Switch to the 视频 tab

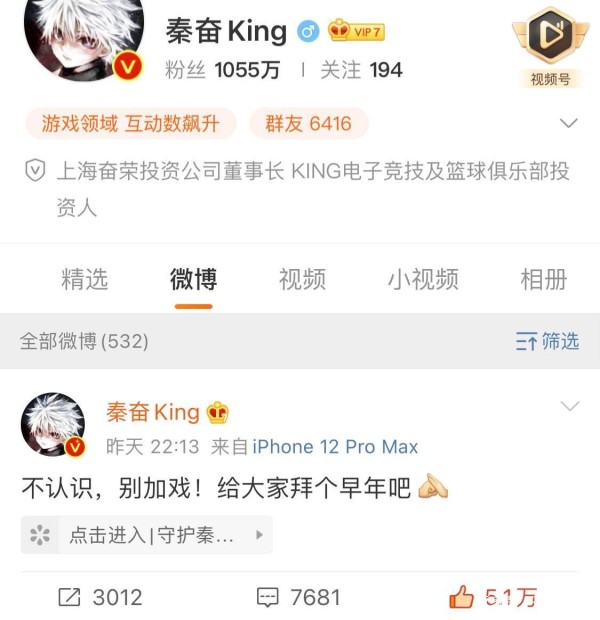(x=303, y=279)
